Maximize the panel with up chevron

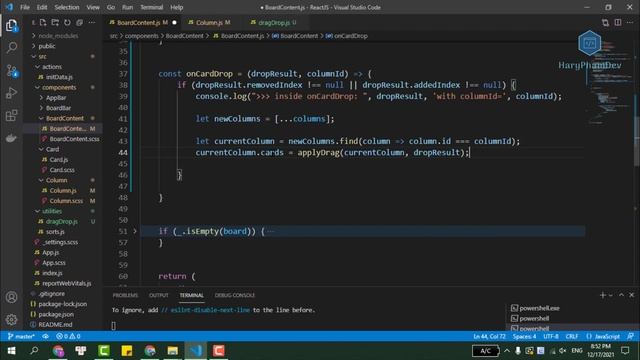(x=621, y=295)
